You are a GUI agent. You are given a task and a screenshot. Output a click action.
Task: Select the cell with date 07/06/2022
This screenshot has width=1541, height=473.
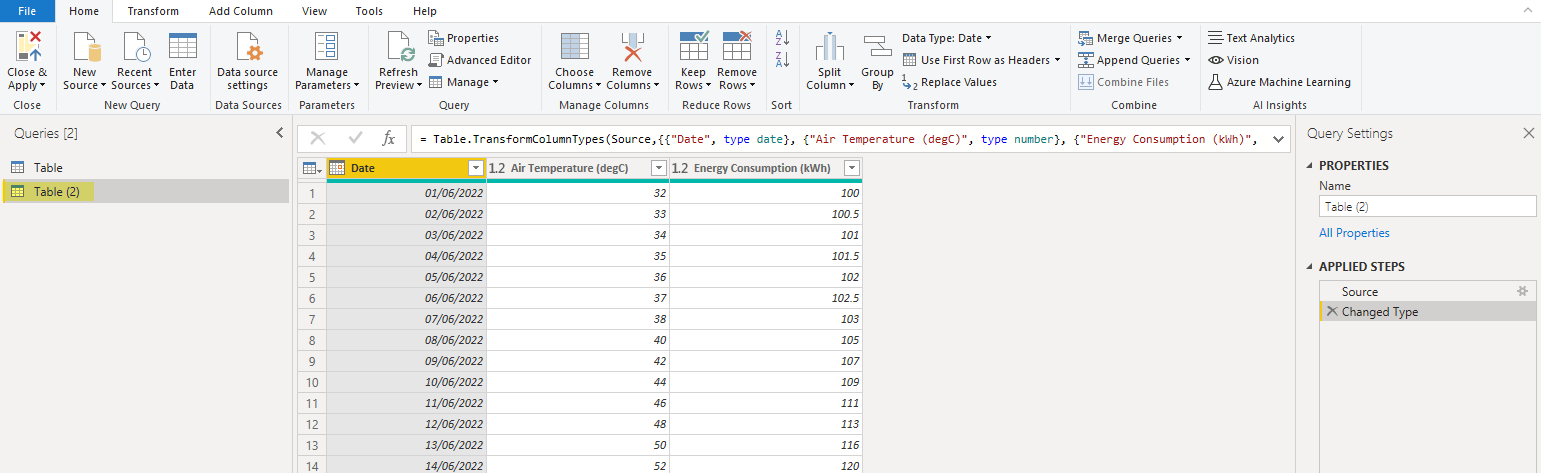406,319
